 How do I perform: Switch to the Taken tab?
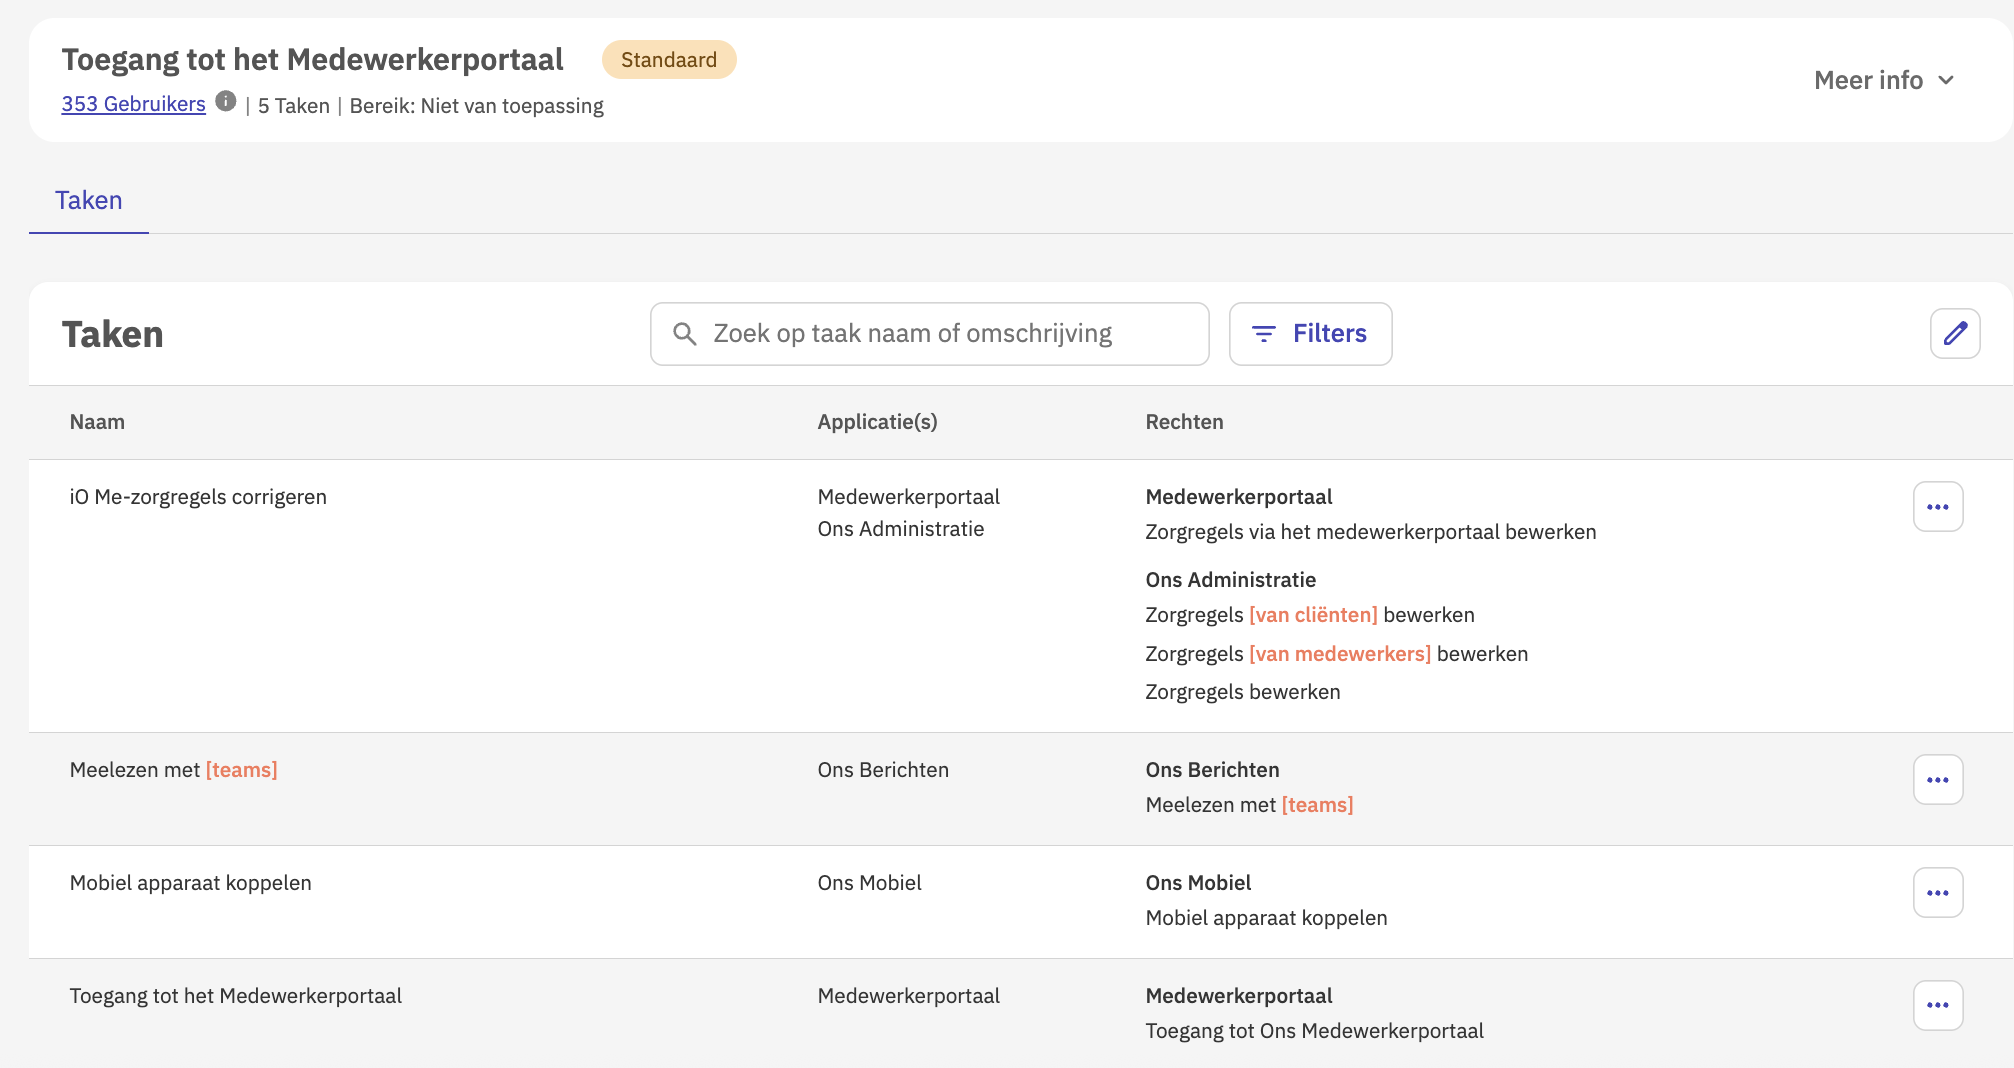click(89, 201)
